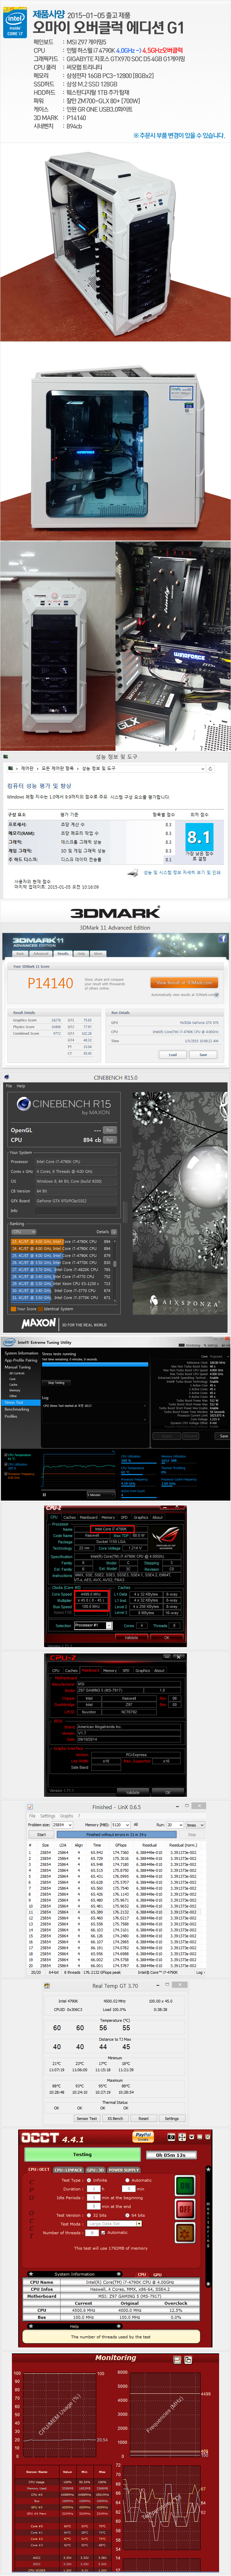Image resolution: width=231 pixels, height=2576 pixels.
Task: Toggle Identical System legend checkbox
Action: click(41, 1309)
